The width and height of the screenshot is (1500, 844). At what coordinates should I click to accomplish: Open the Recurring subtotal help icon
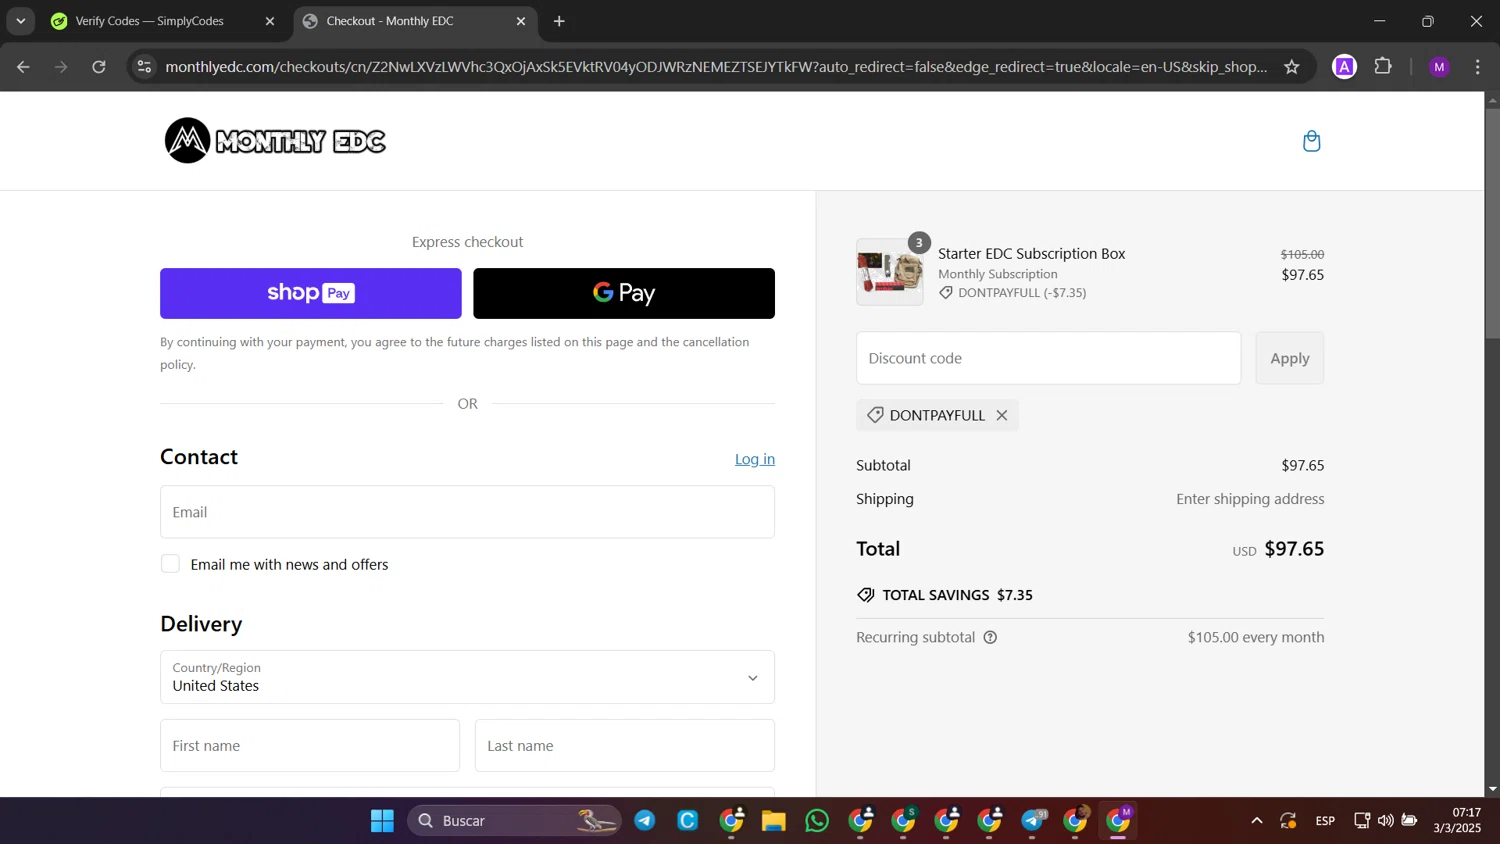tap(990, 637)
